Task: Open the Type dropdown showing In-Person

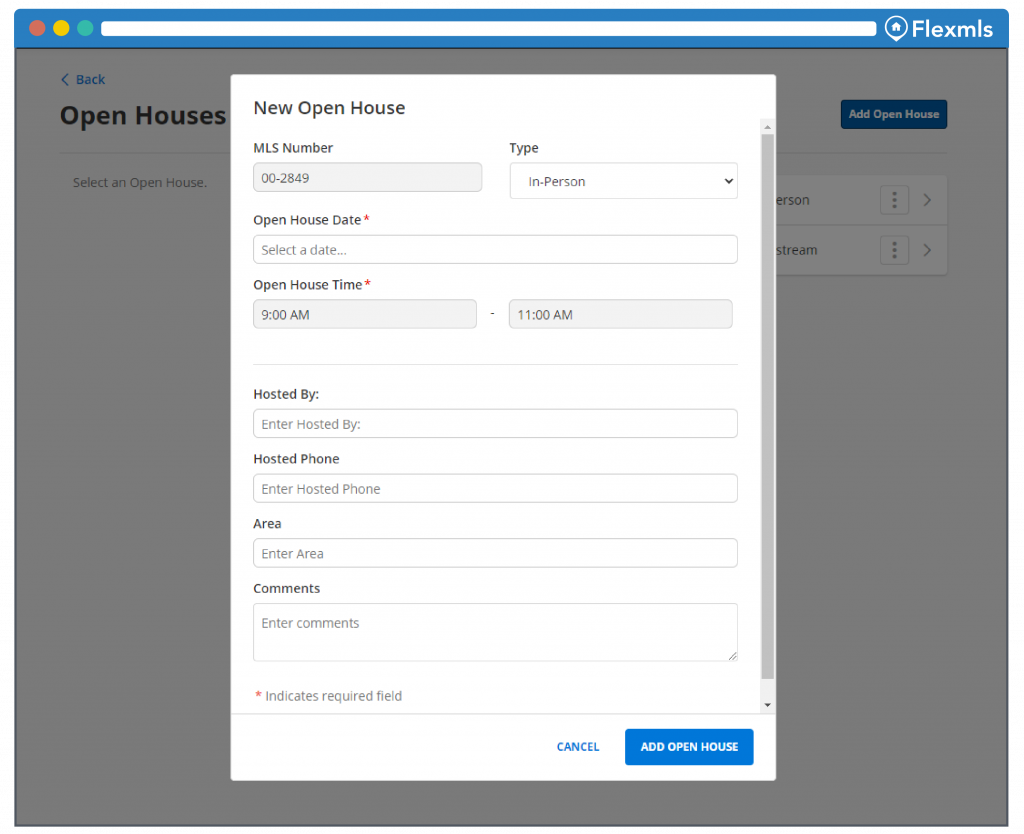Action: point(624,181)
